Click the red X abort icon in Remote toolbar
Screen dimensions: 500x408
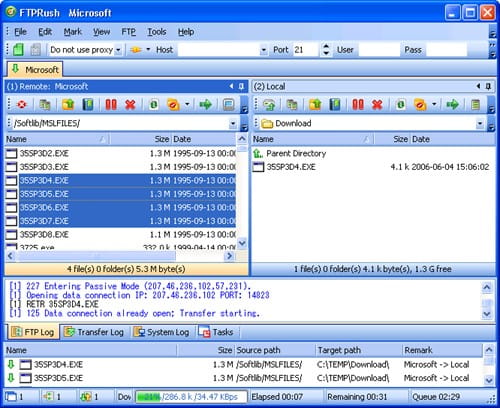click(x=130, y=105)
